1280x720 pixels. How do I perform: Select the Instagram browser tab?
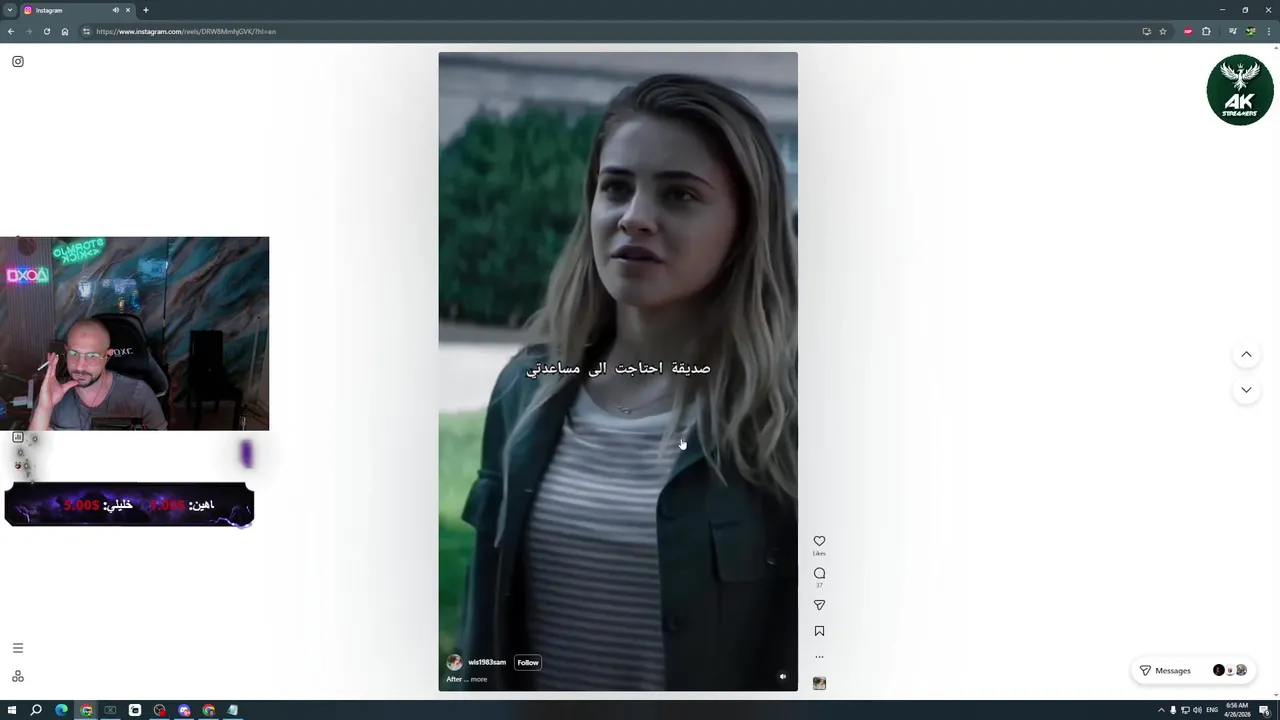(78, 10)
